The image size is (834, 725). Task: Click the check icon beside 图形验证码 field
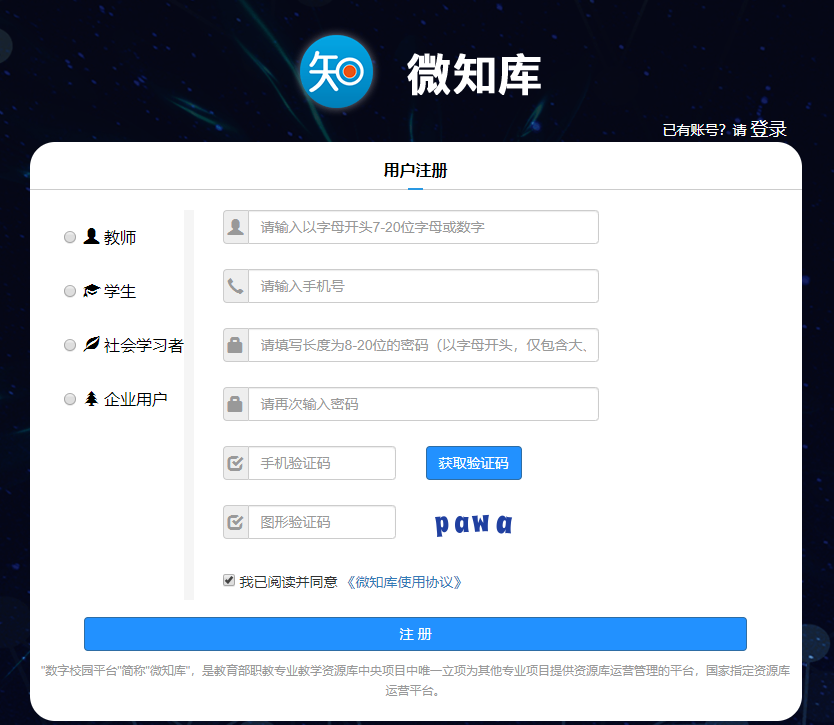(x=236, y=522)
